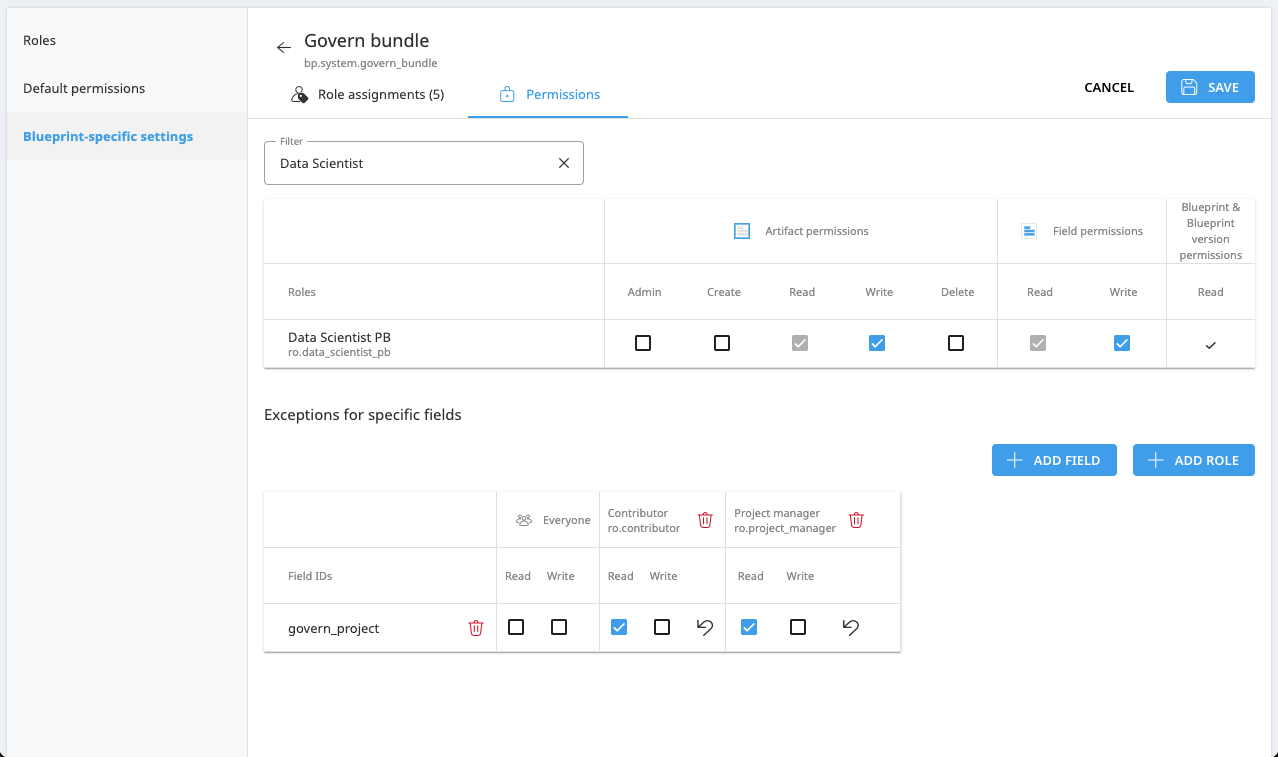1278x757 pixels.
Task: Remove the govern_project field with its trash icon
Action: tap(476, 627)
